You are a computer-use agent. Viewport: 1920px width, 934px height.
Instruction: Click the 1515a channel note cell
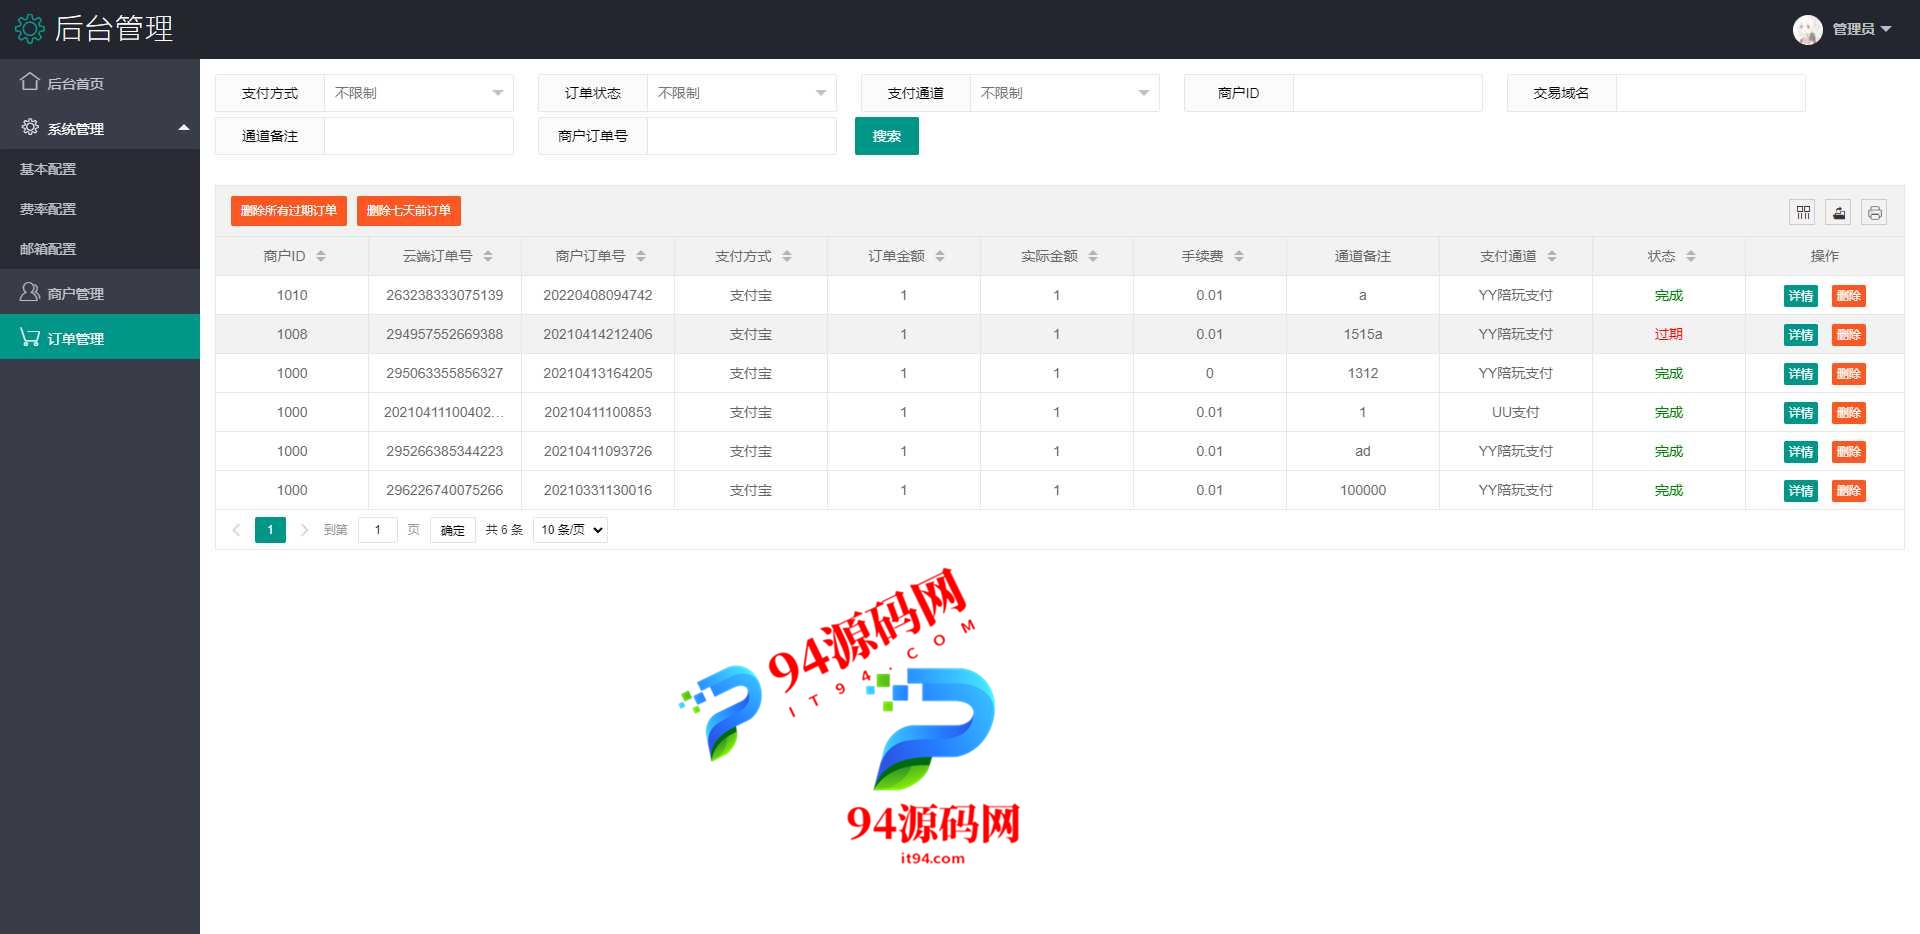1362,334
